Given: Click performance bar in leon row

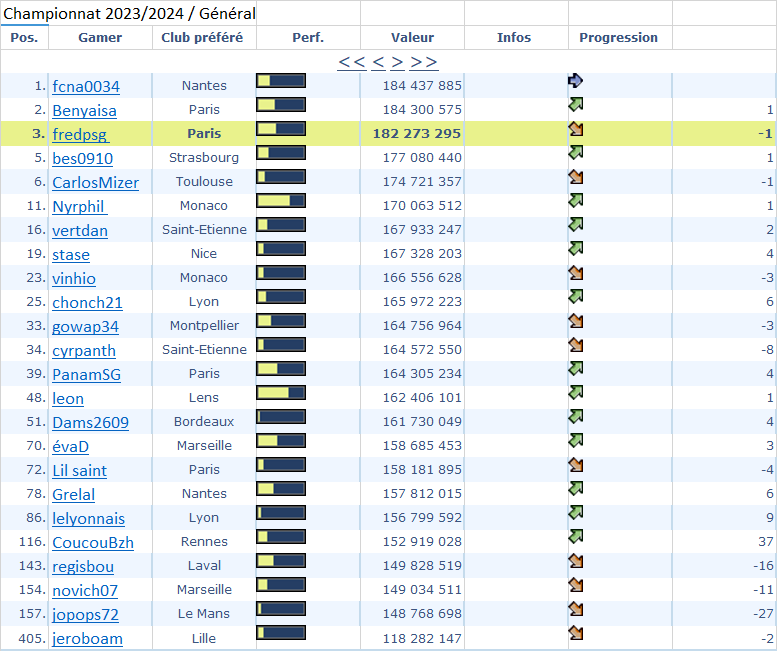Looking at the screenshot, I should point(281,393).
